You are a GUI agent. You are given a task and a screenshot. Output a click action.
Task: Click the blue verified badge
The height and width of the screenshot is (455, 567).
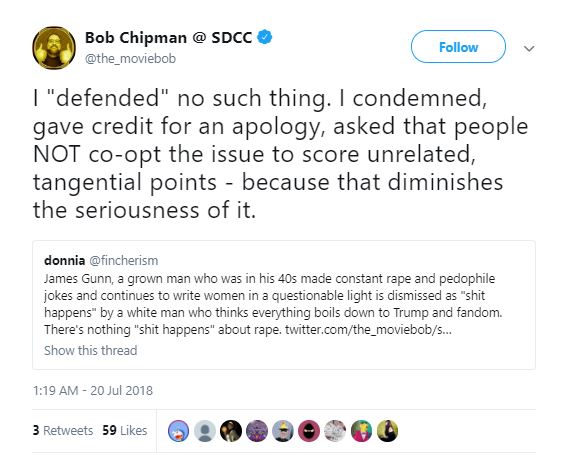[x=265, y=38]
